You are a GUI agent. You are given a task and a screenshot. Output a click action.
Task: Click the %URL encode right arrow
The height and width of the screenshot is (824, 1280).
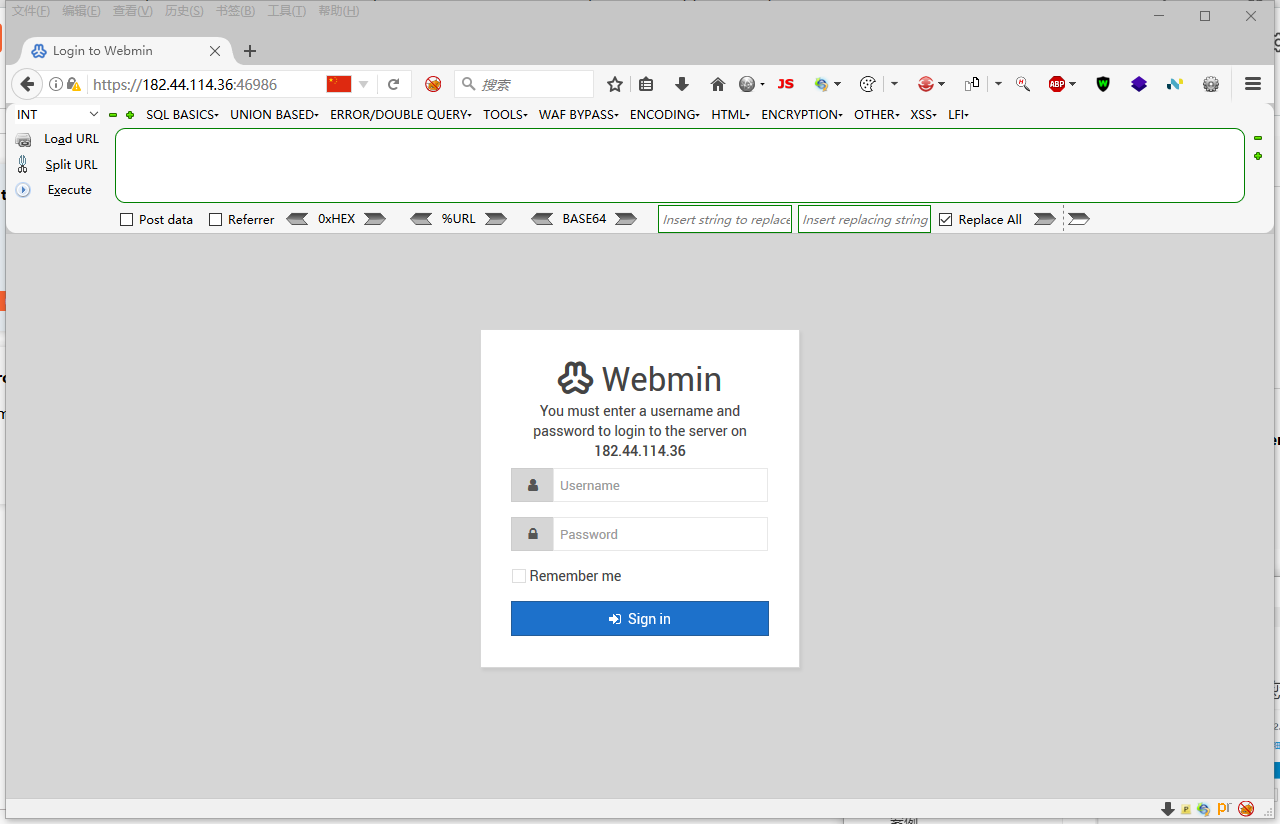coord(496,219)
